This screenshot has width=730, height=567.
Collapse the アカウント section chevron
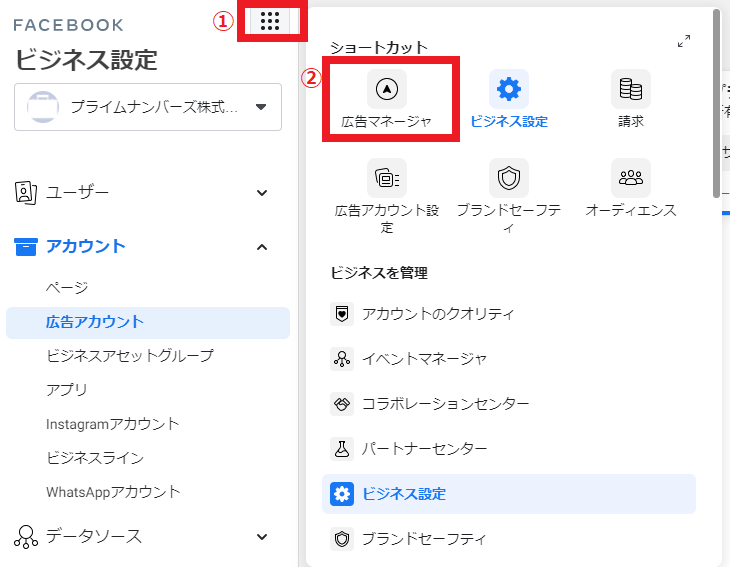point(262,247)
